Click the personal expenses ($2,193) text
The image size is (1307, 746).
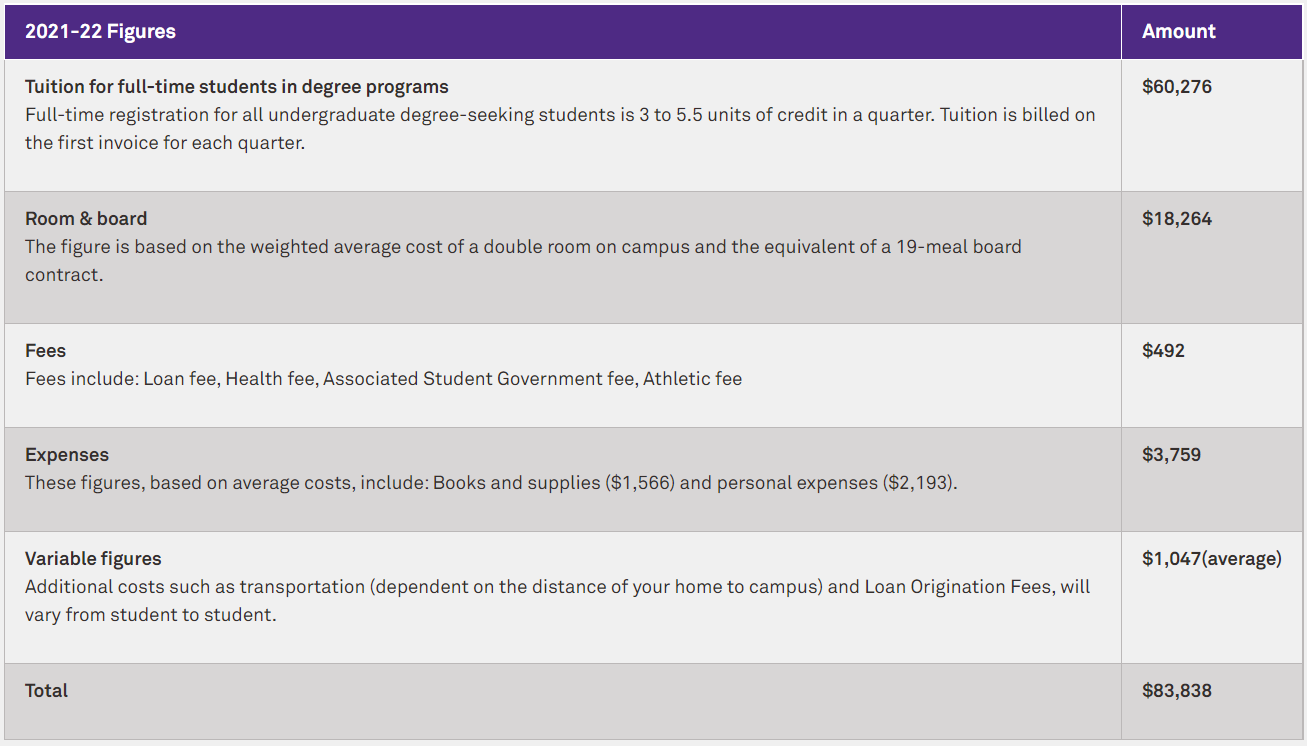835,483
